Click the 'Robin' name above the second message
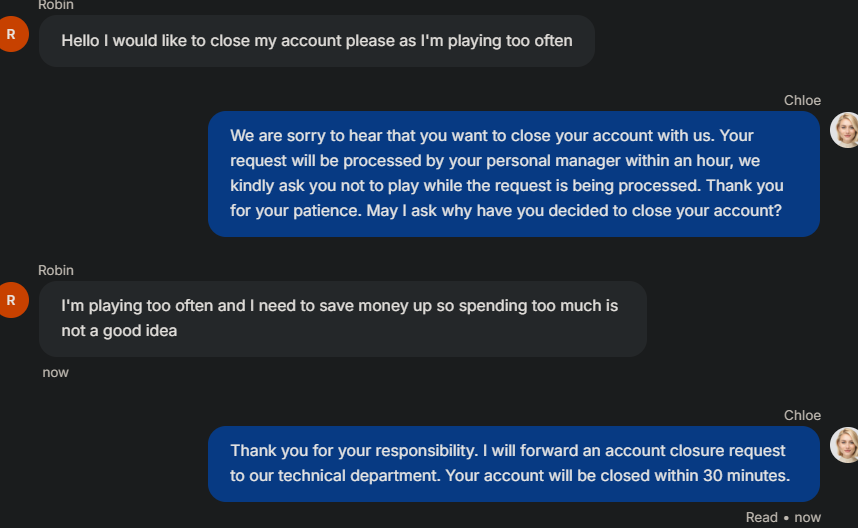The height and width of the screenshot is (528, 858). pyautogui.click(x=56, y=270)
